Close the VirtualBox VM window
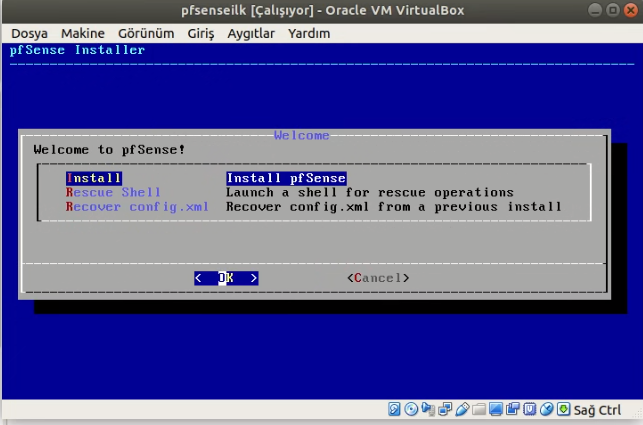 click(x=631, y=10)
